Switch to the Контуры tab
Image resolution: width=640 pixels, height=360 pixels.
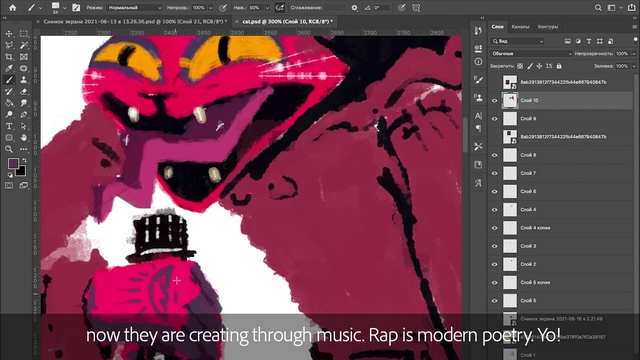click(x=548, y=27)
